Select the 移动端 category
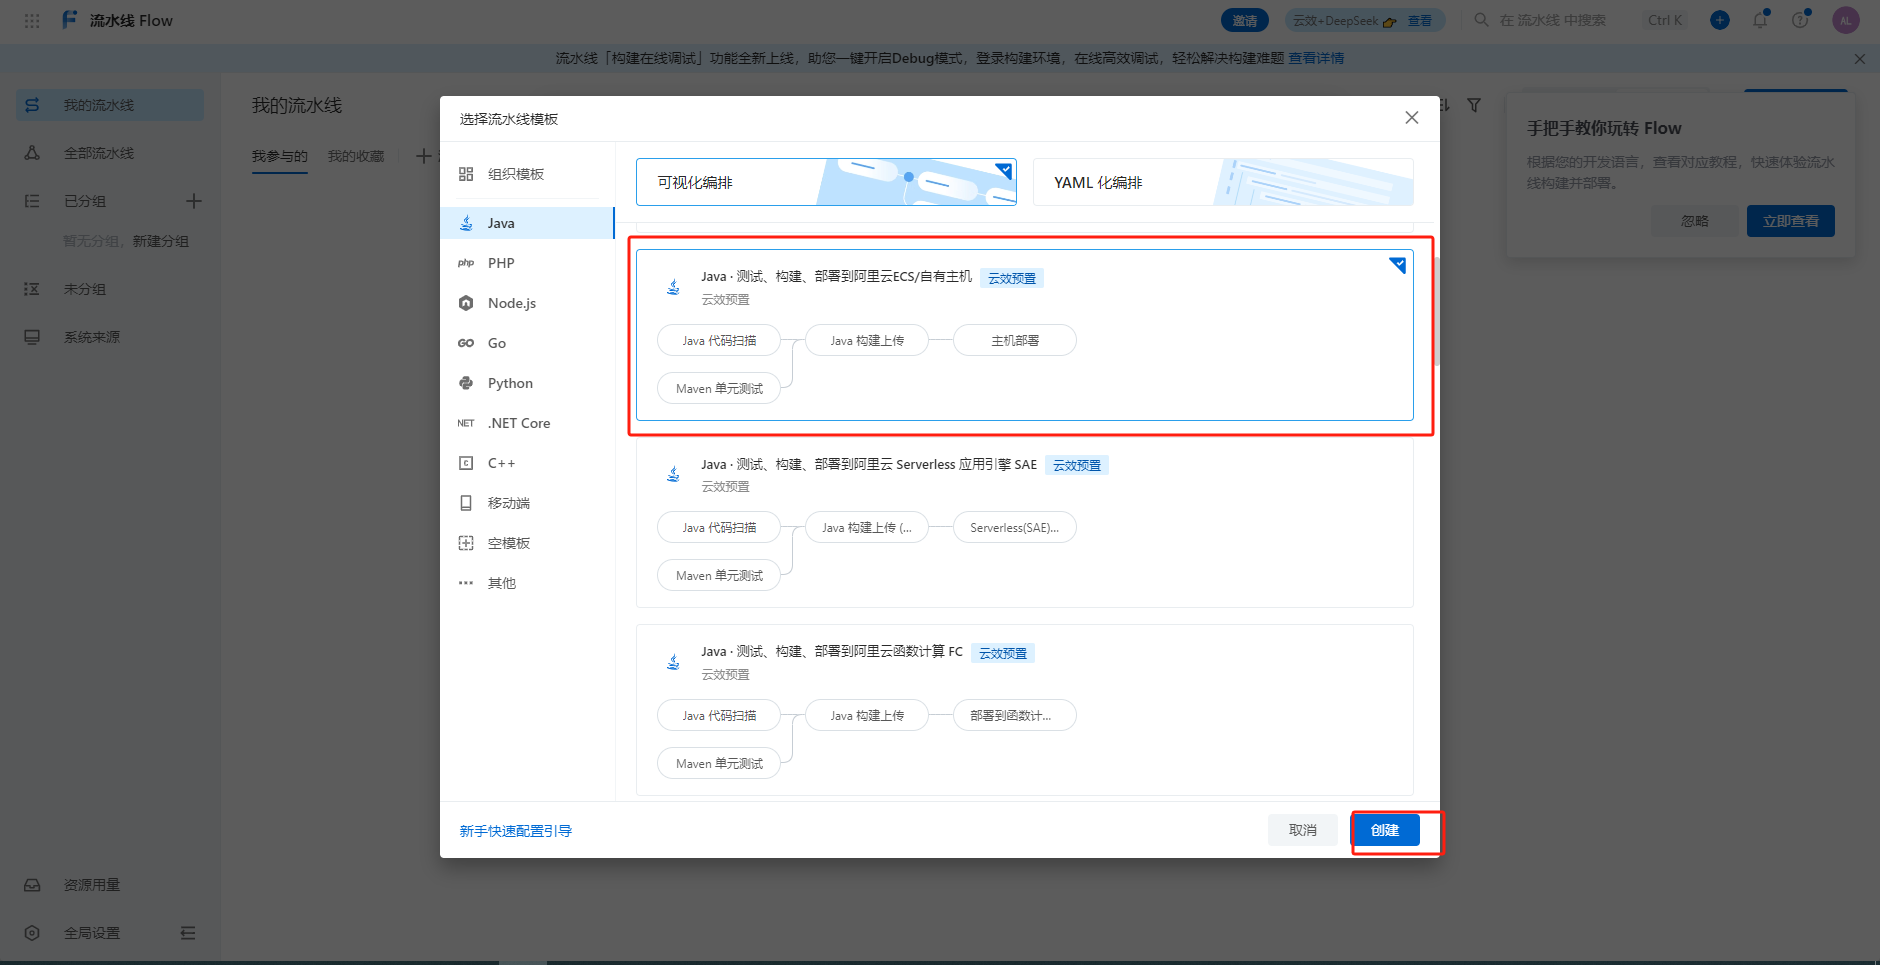The image size is (1880, 965). tap(527, 503)
